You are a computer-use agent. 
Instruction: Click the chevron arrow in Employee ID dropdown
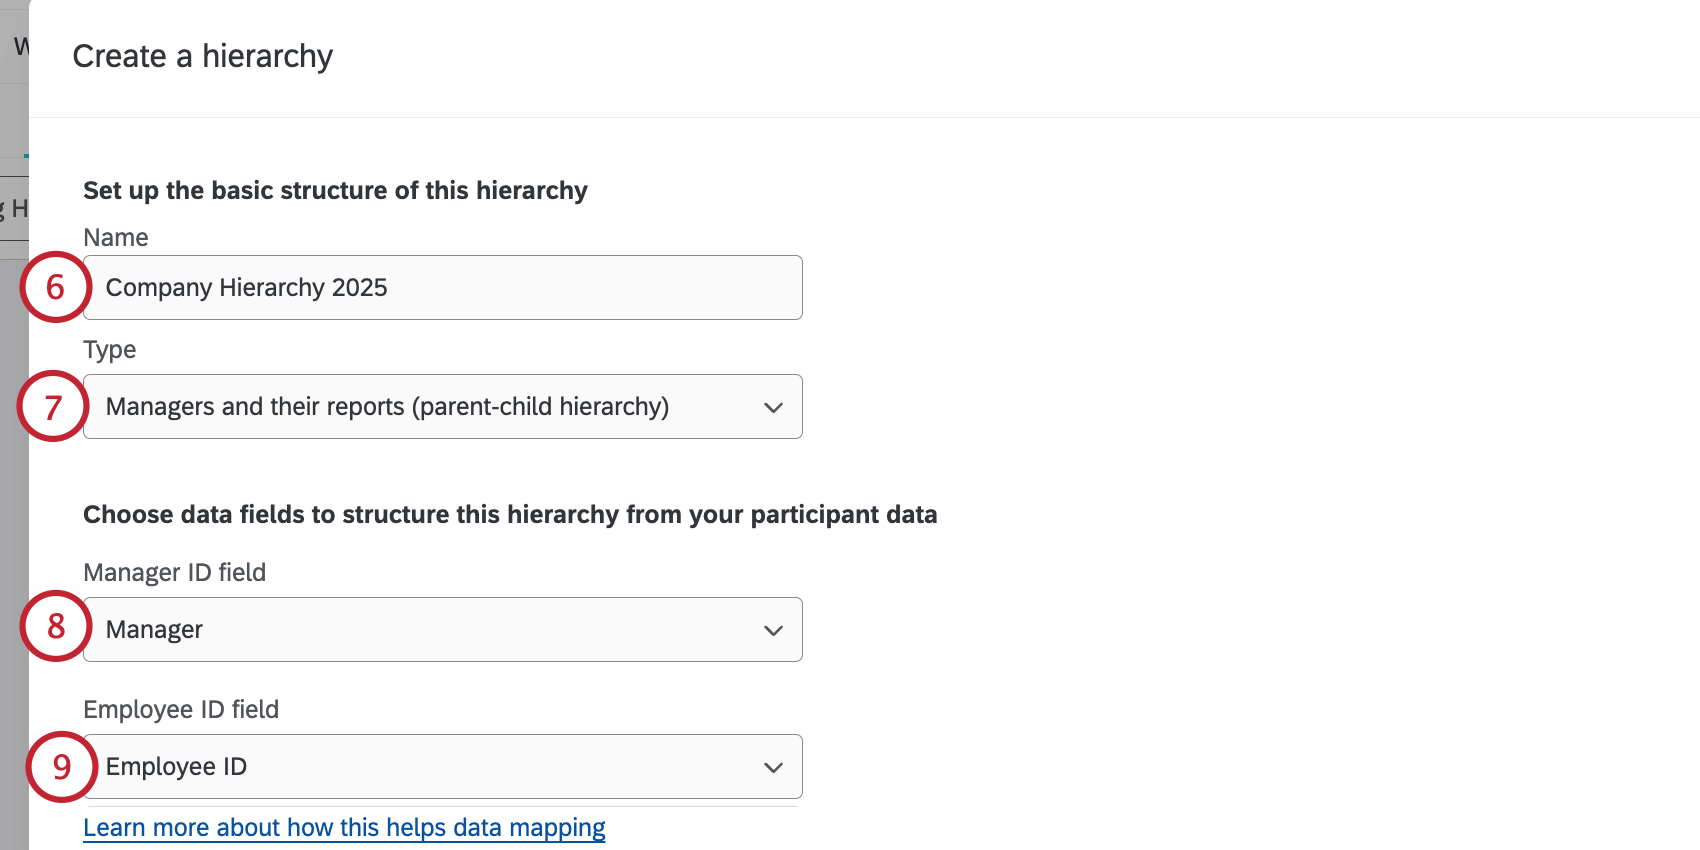(773, 767)
